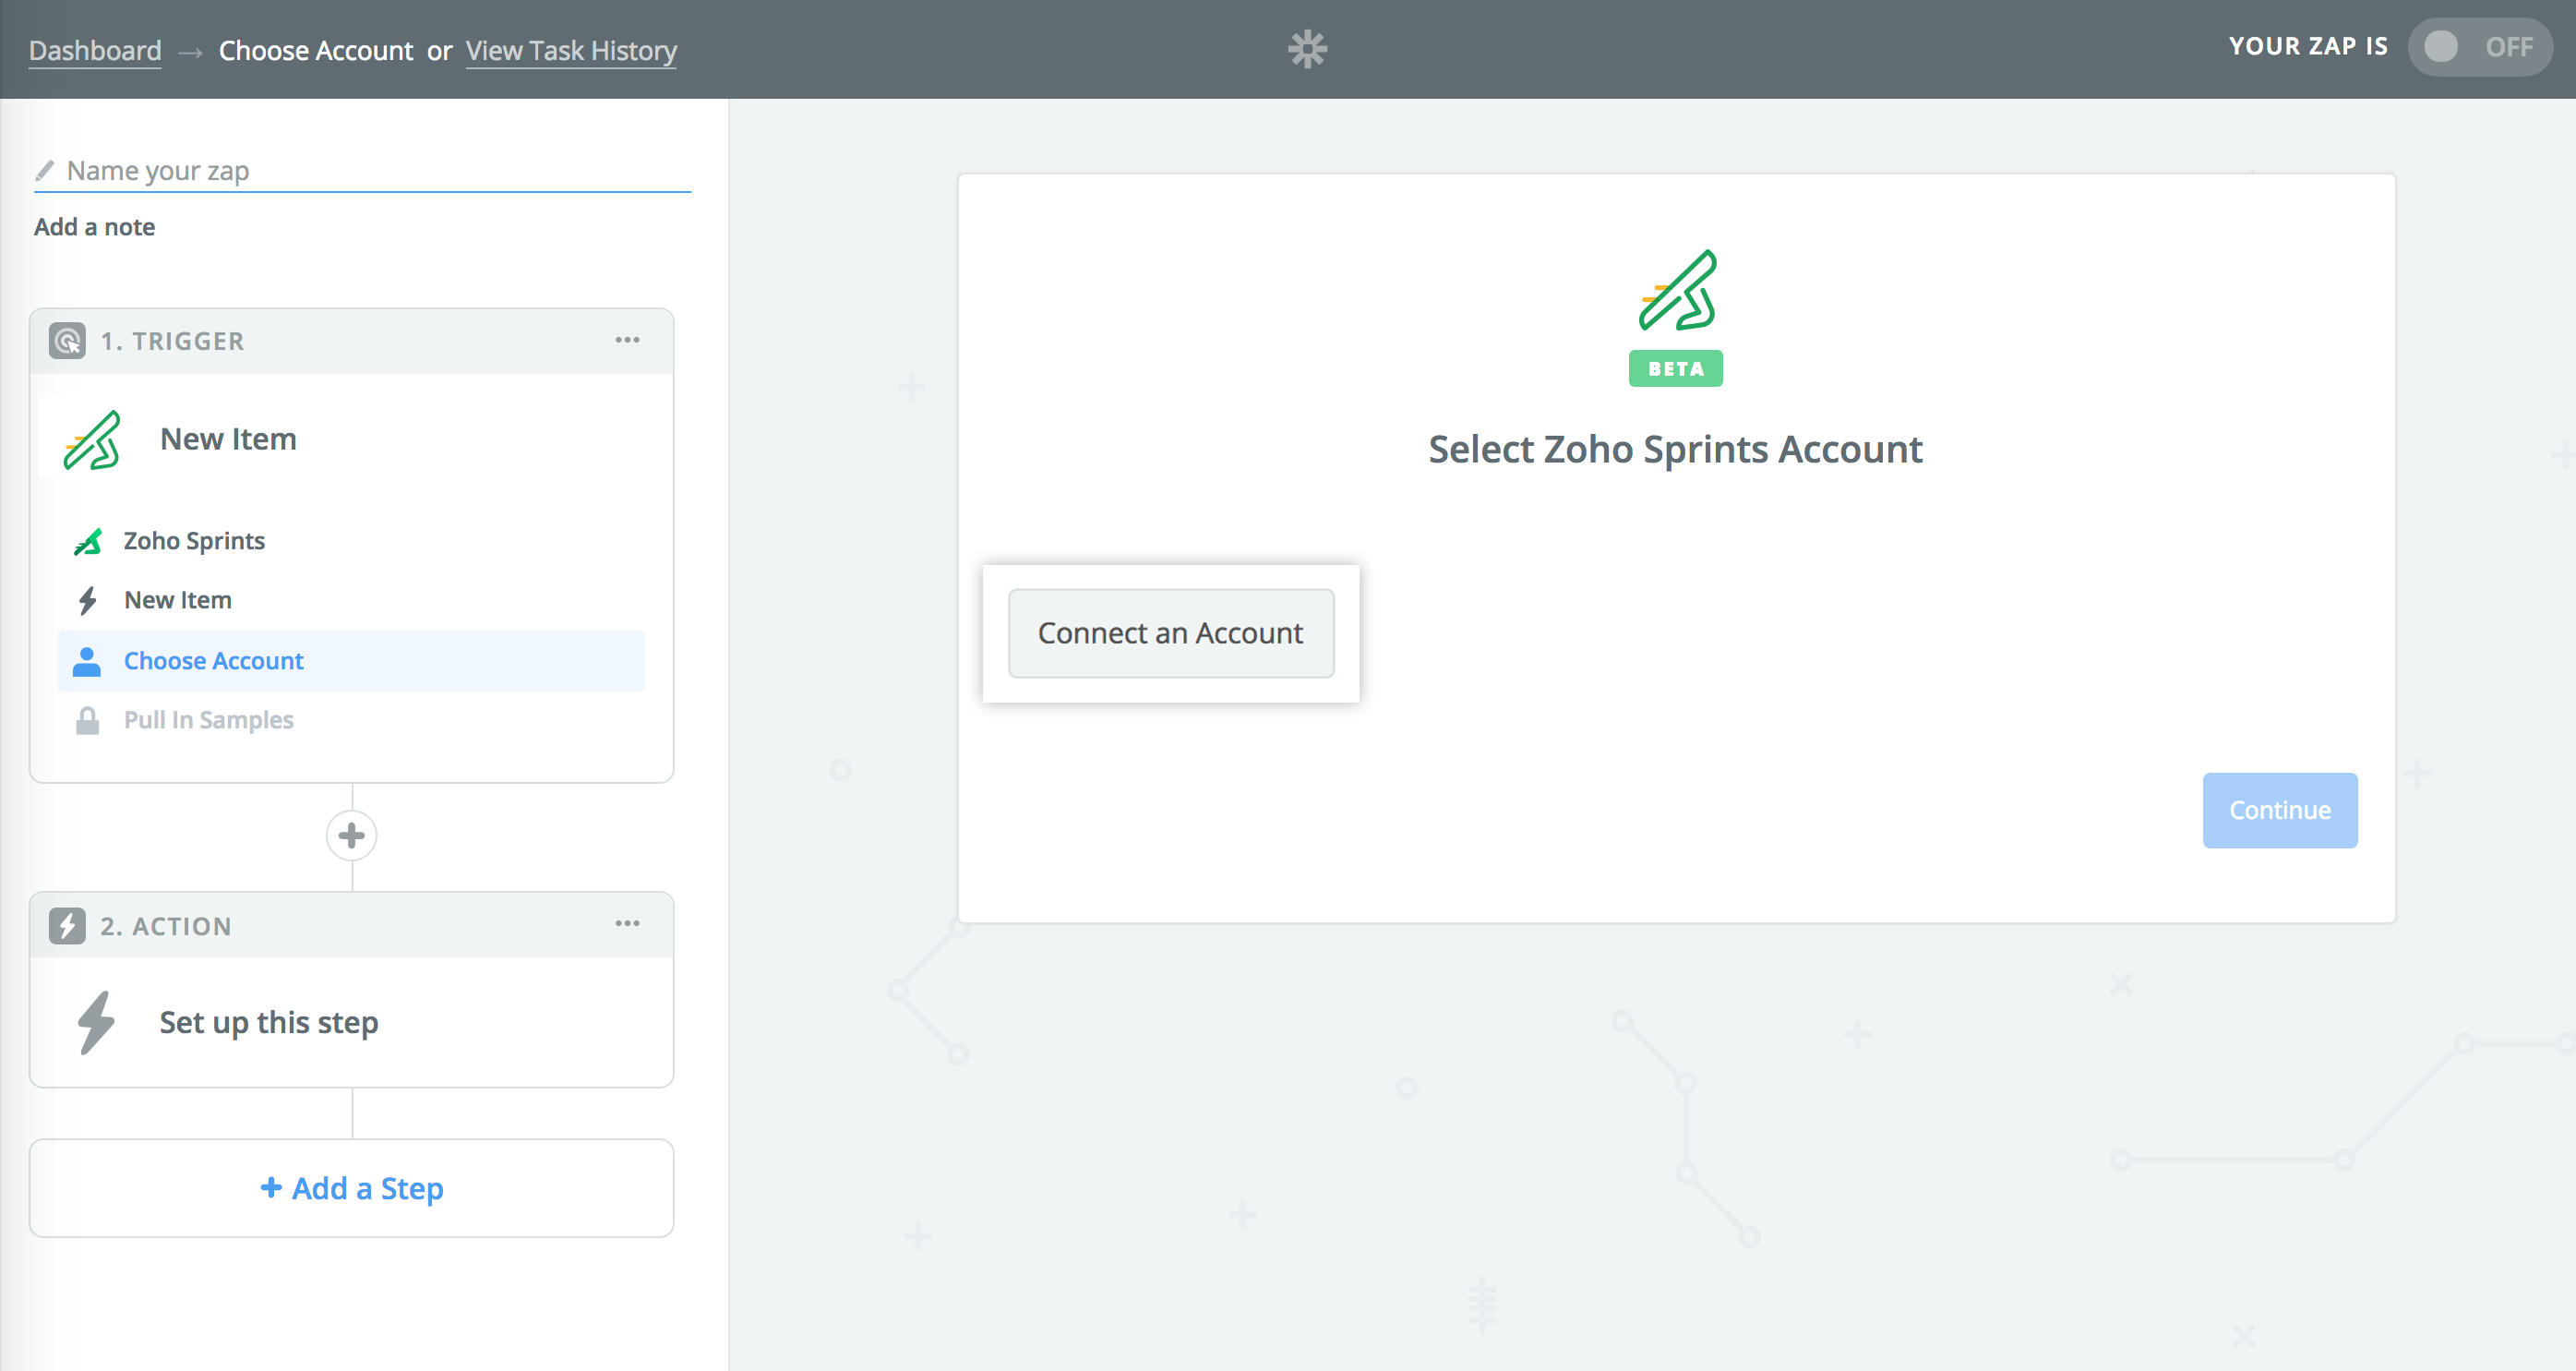This screenshot has height=1371, width=2576.
Task: Click the Zoho Sprints logo next to New Item heading
Action: [x=92, y=439]
